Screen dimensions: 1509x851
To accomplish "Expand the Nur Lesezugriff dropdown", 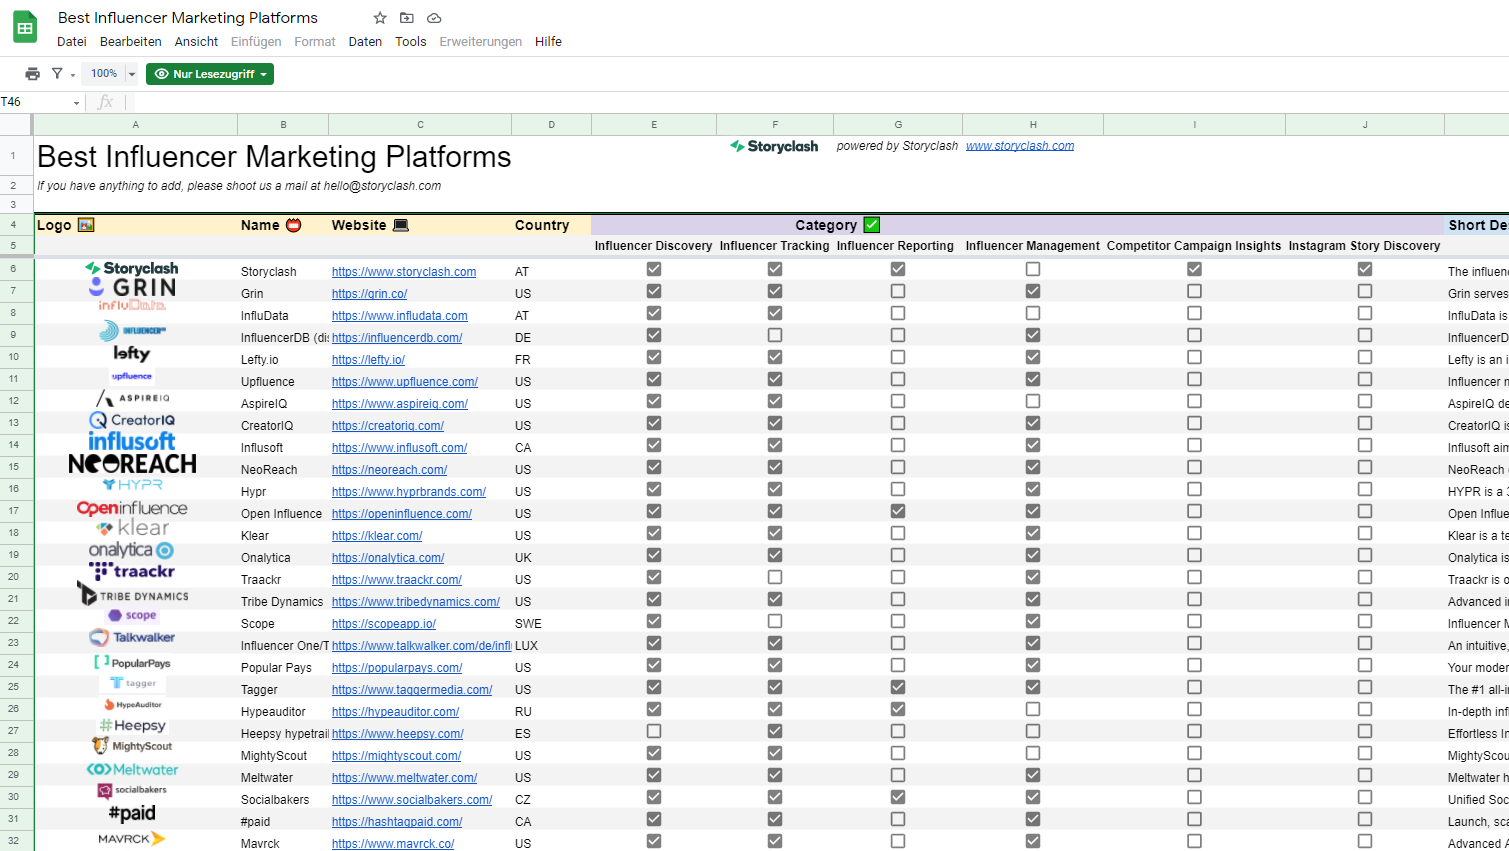I will click(210, 74).
